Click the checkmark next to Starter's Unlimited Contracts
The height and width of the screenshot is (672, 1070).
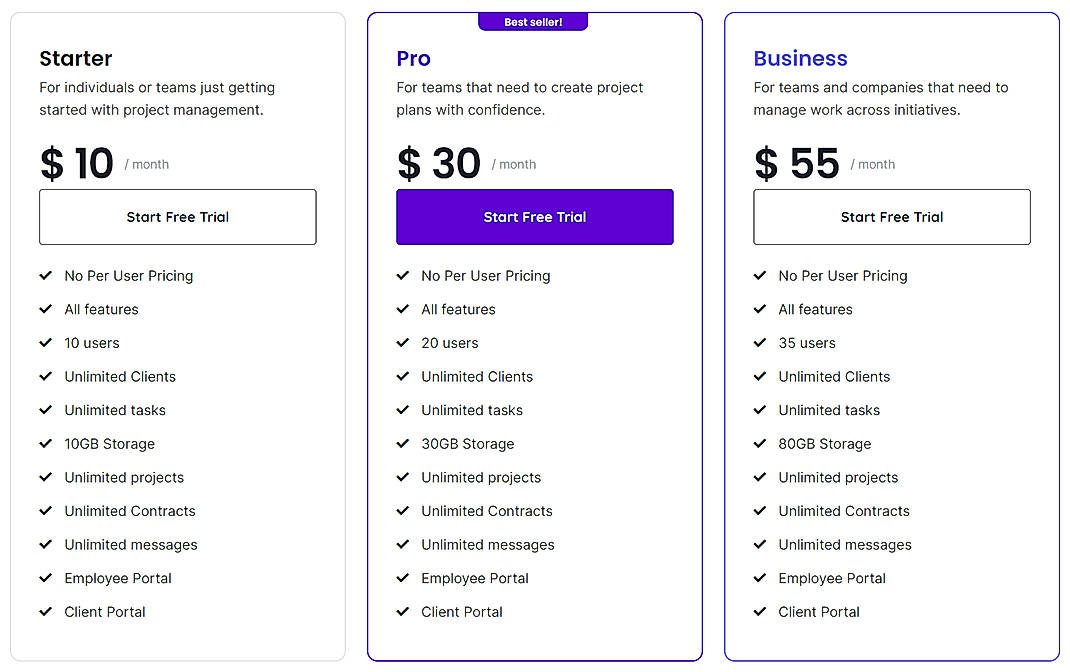[46, 511]
